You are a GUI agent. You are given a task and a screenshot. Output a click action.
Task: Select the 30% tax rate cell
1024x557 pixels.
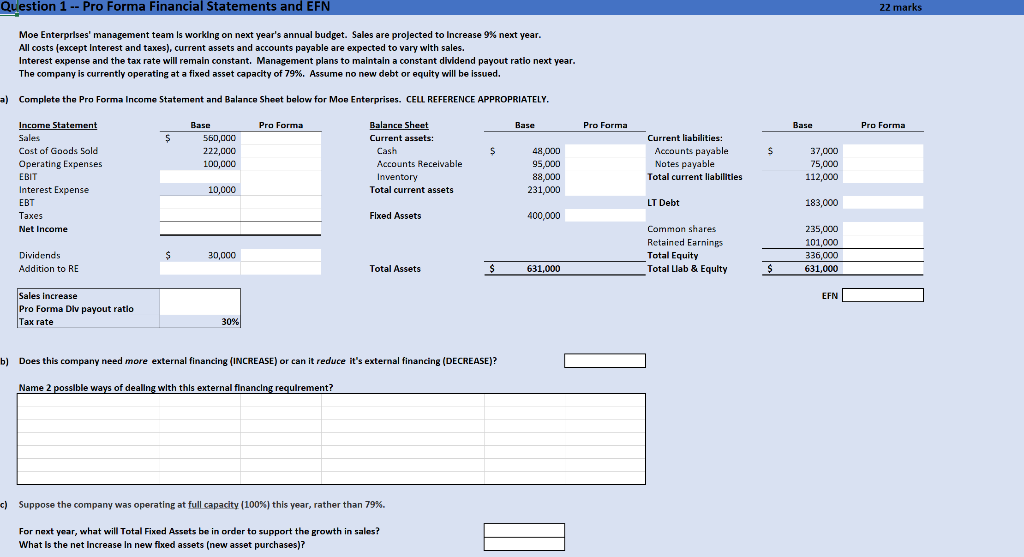pyautogui.click(x=200, y=322)
